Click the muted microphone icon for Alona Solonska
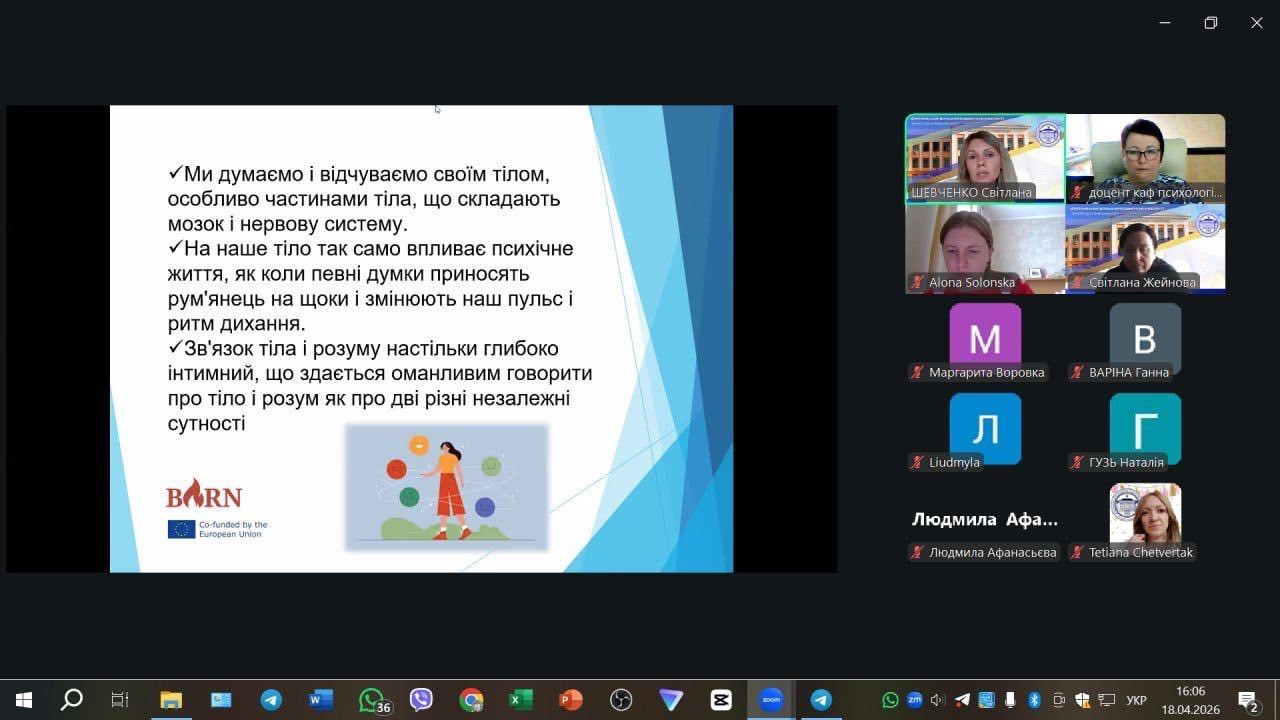 pyautogui.click(x=916, y=283)
